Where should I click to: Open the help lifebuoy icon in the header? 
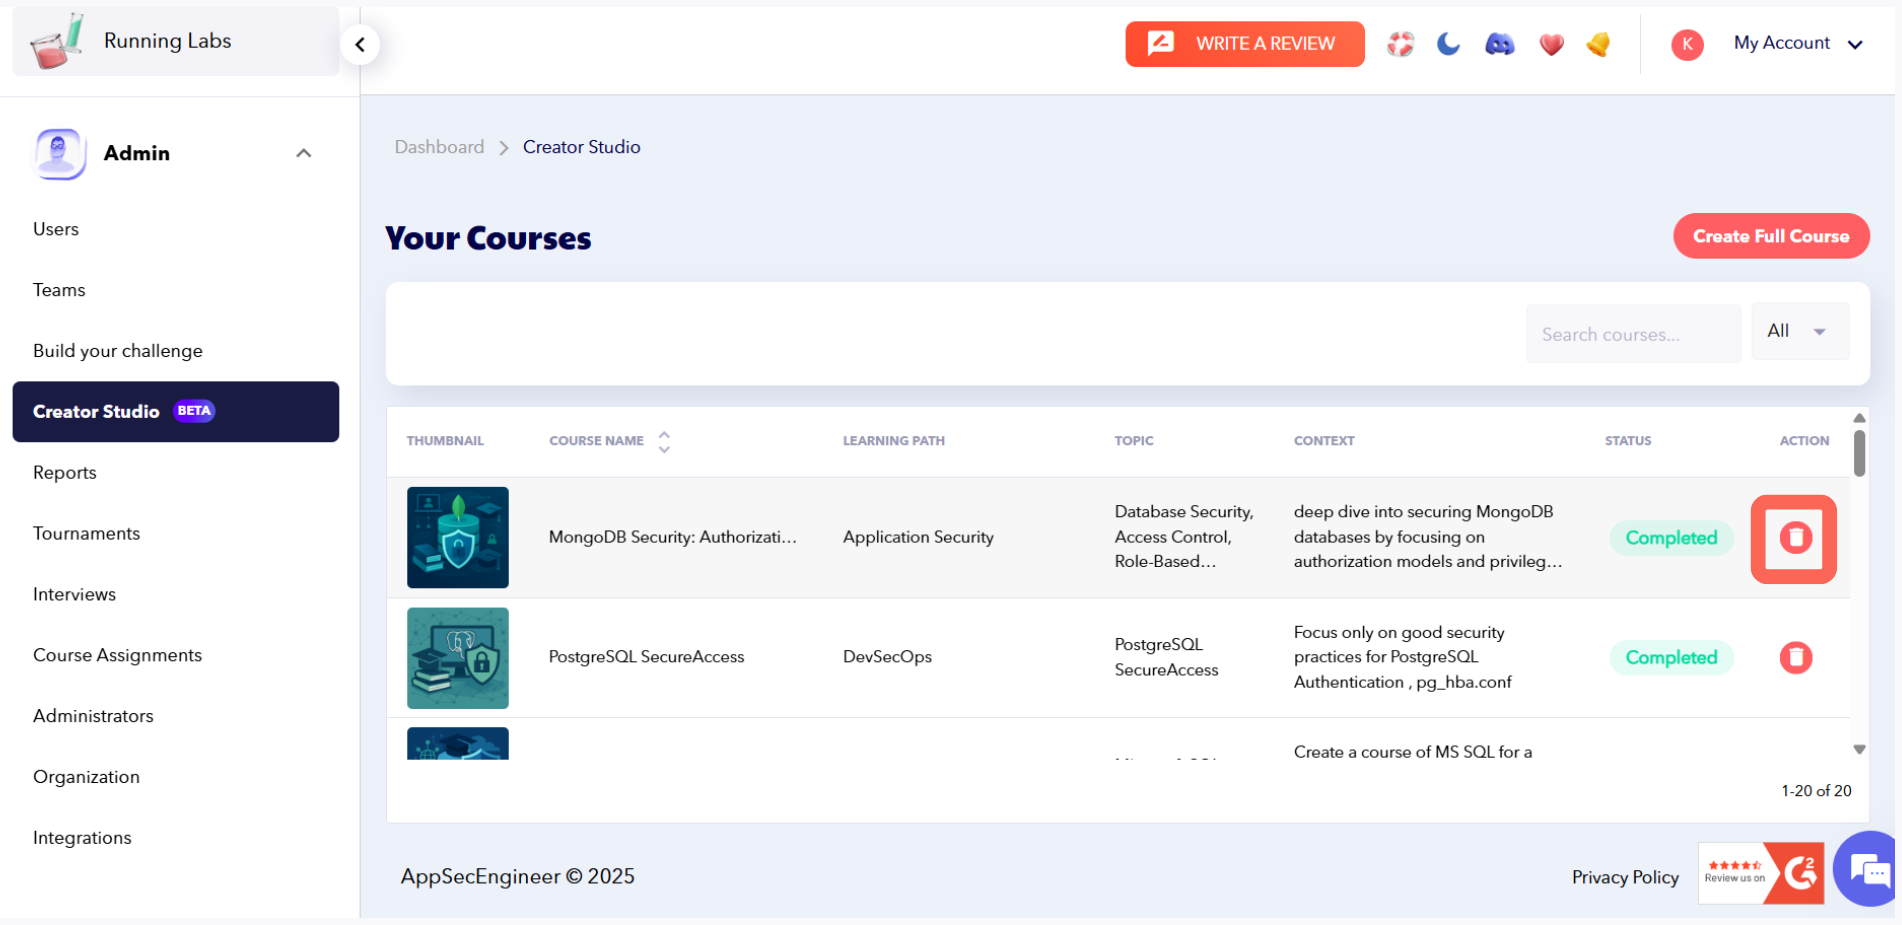pos(1400,44)
